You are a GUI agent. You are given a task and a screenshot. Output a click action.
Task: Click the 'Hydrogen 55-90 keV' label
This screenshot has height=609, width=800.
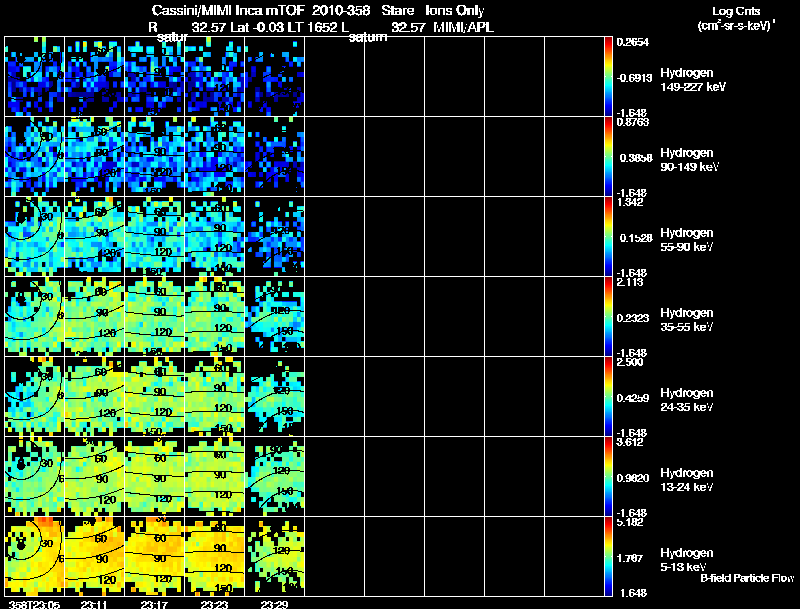click(687, 240)
